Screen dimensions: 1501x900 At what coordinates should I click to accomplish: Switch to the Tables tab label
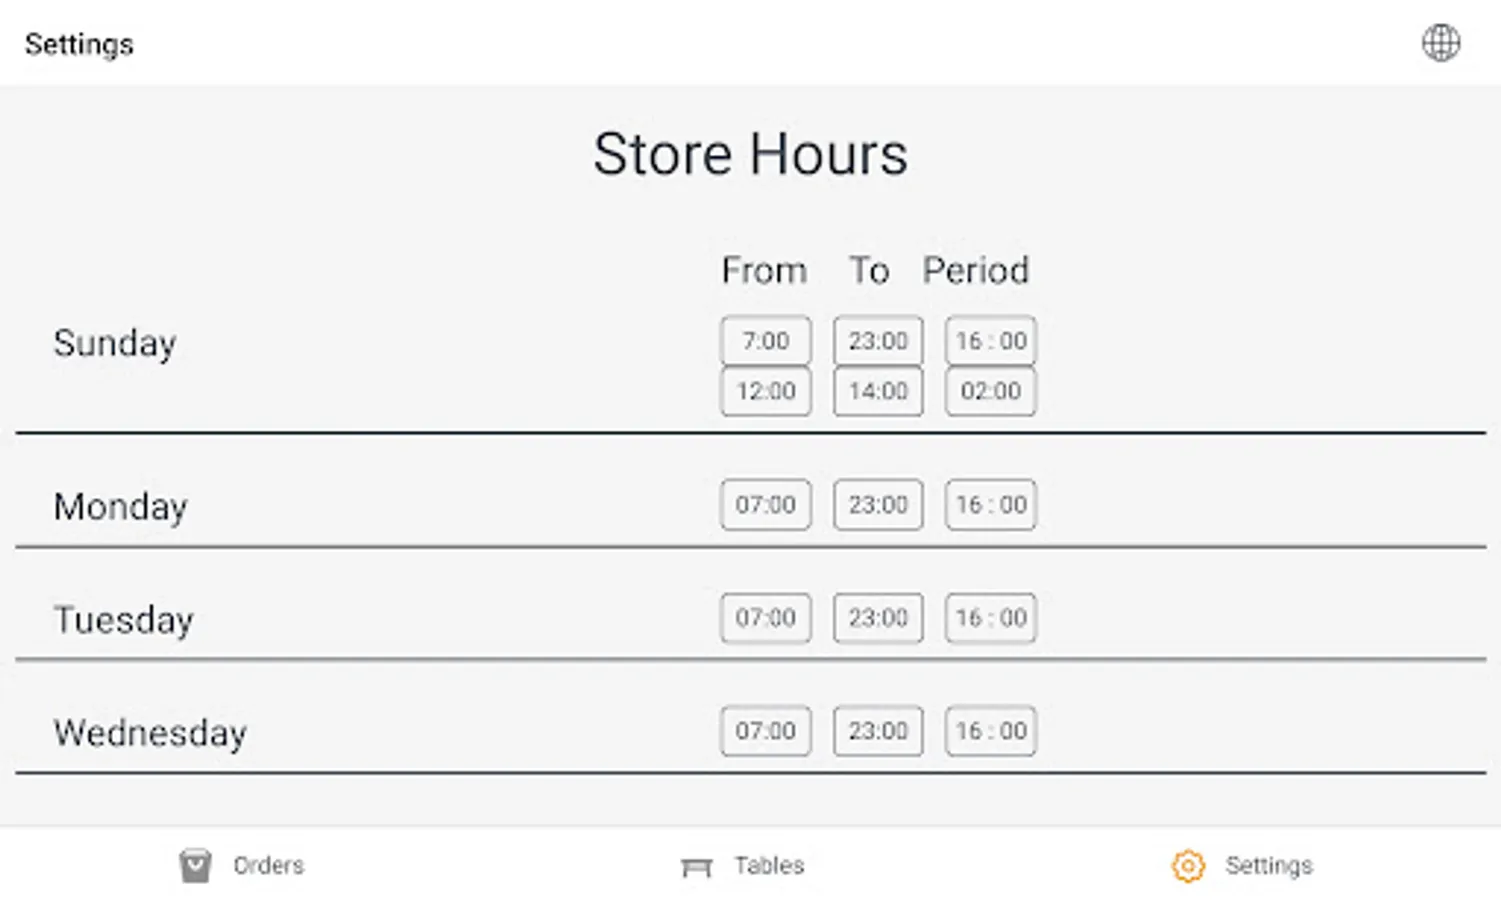(769, 865)
